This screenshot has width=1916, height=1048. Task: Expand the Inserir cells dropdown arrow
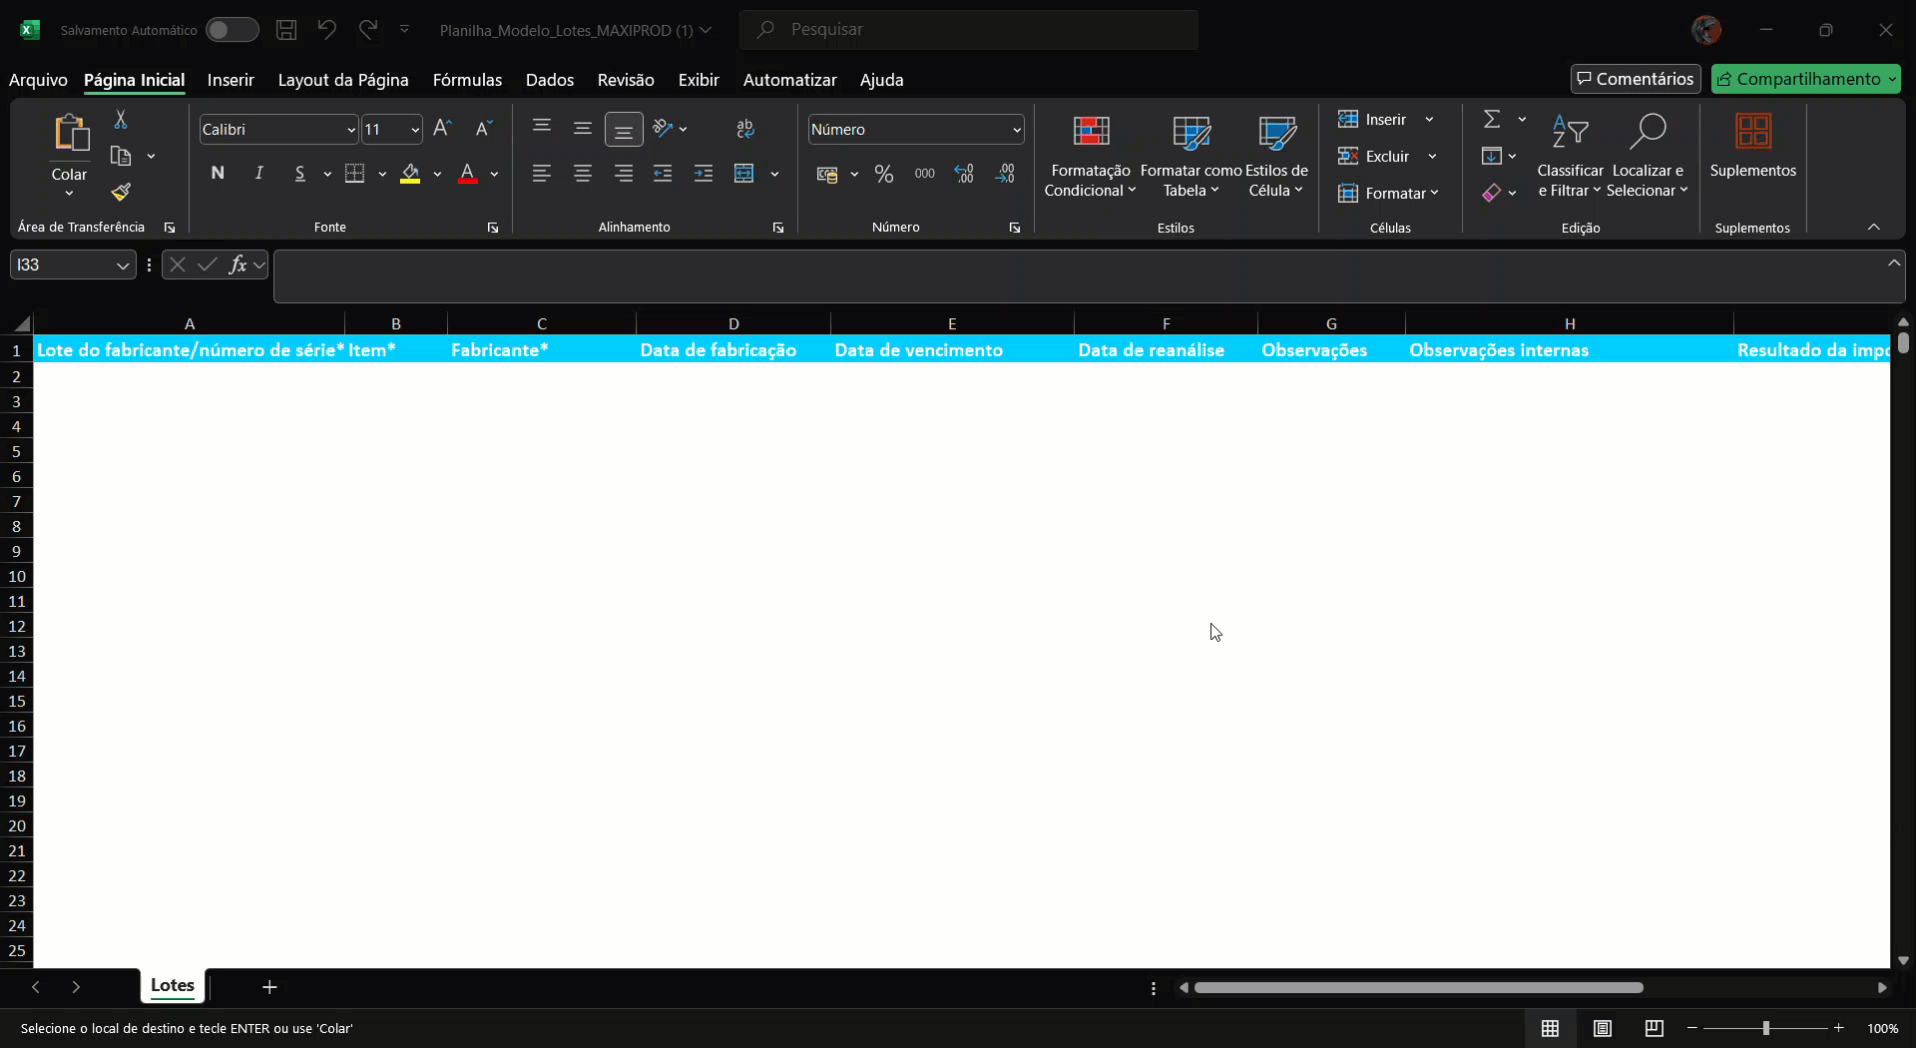pyautogui.click(x=1430, y=120)
